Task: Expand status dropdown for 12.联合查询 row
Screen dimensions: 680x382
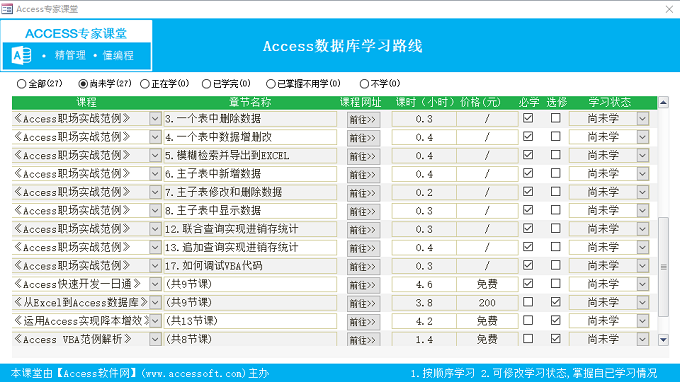Action: point(643,229)
